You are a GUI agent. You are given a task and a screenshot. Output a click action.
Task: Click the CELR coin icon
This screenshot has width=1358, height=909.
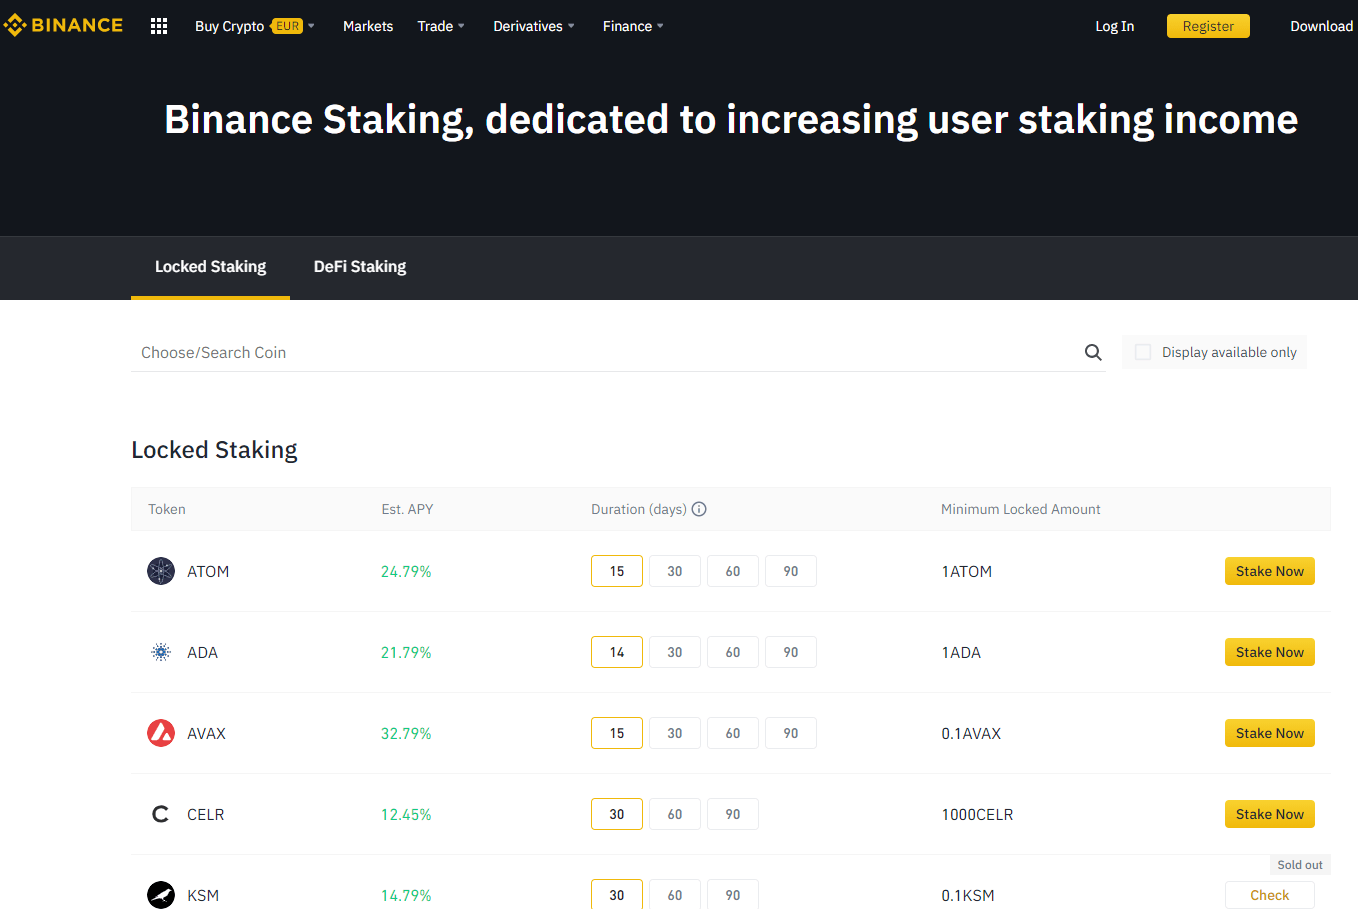[x=161, y=814]
